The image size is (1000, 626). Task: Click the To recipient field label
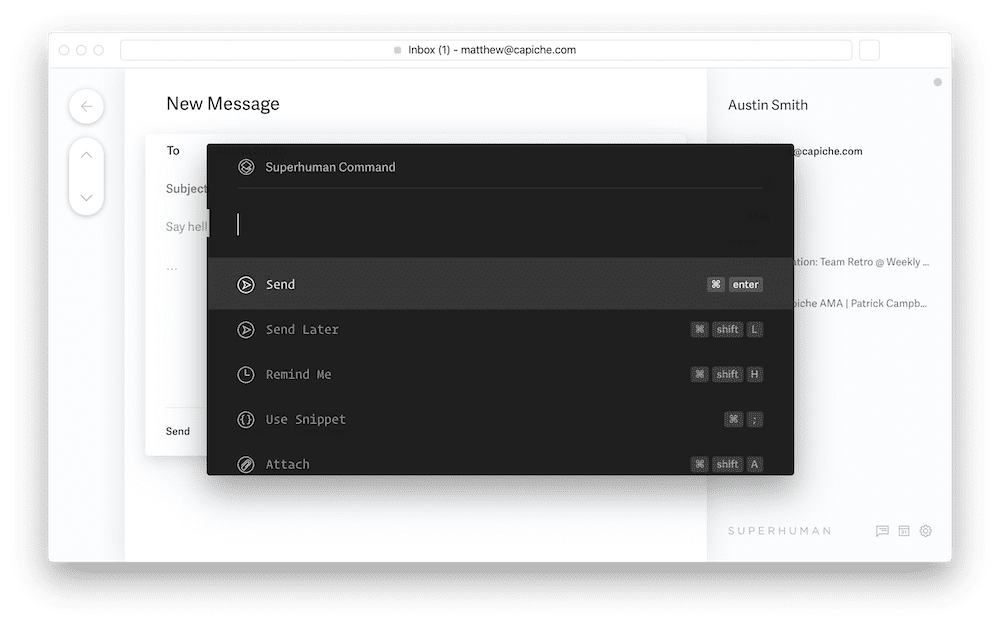pyautogui.click(x=173, y=151)
